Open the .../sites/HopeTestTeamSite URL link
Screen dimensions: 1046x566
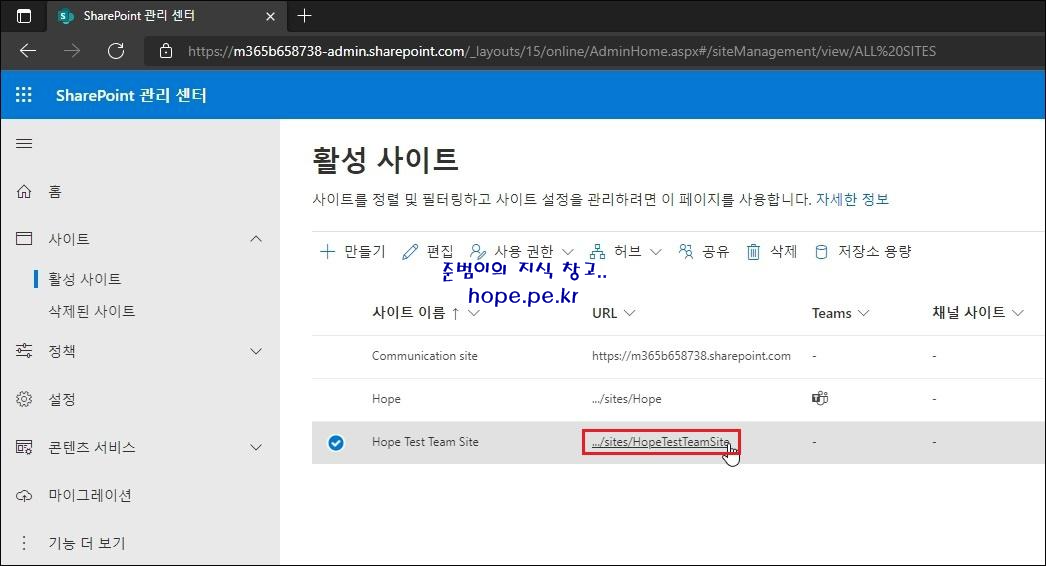[660, 442]
